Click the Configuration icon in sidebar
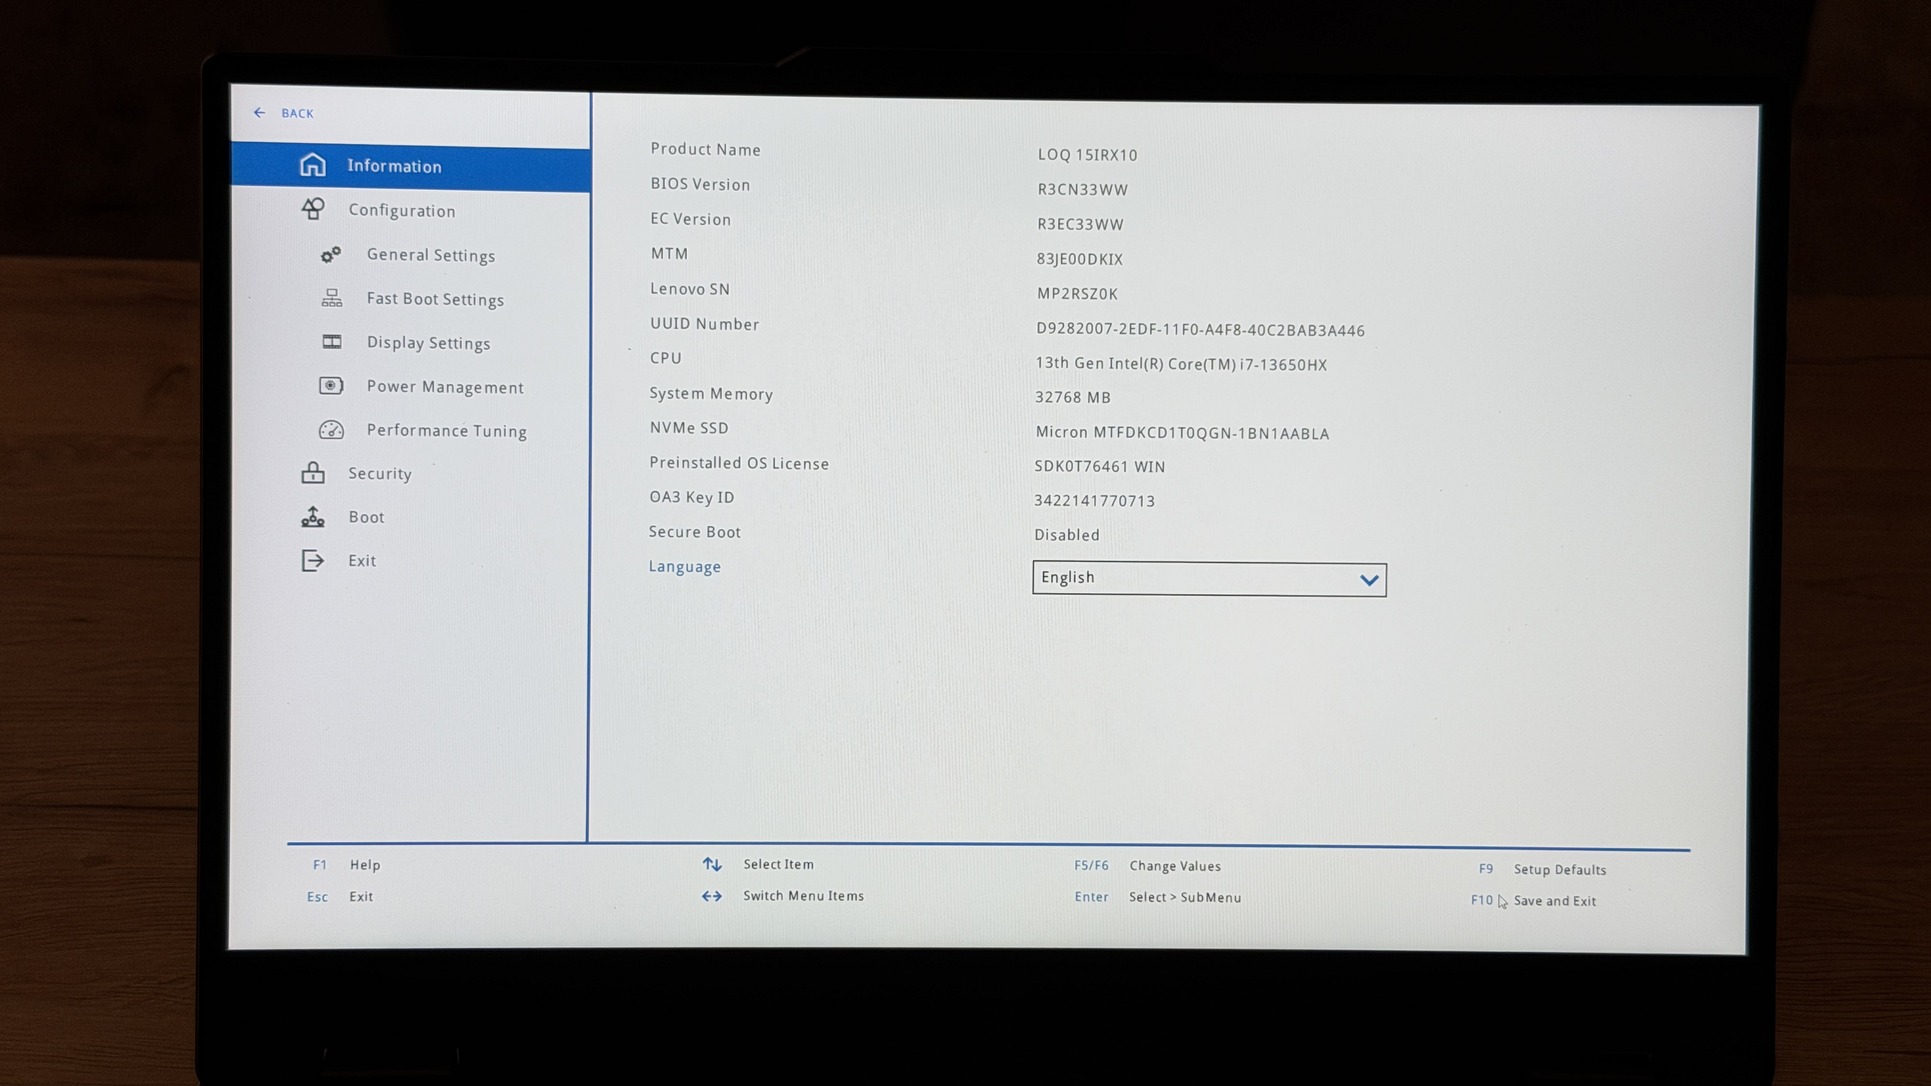Viewport: 1931px width, 1086px height. click(x=313, y=209)
